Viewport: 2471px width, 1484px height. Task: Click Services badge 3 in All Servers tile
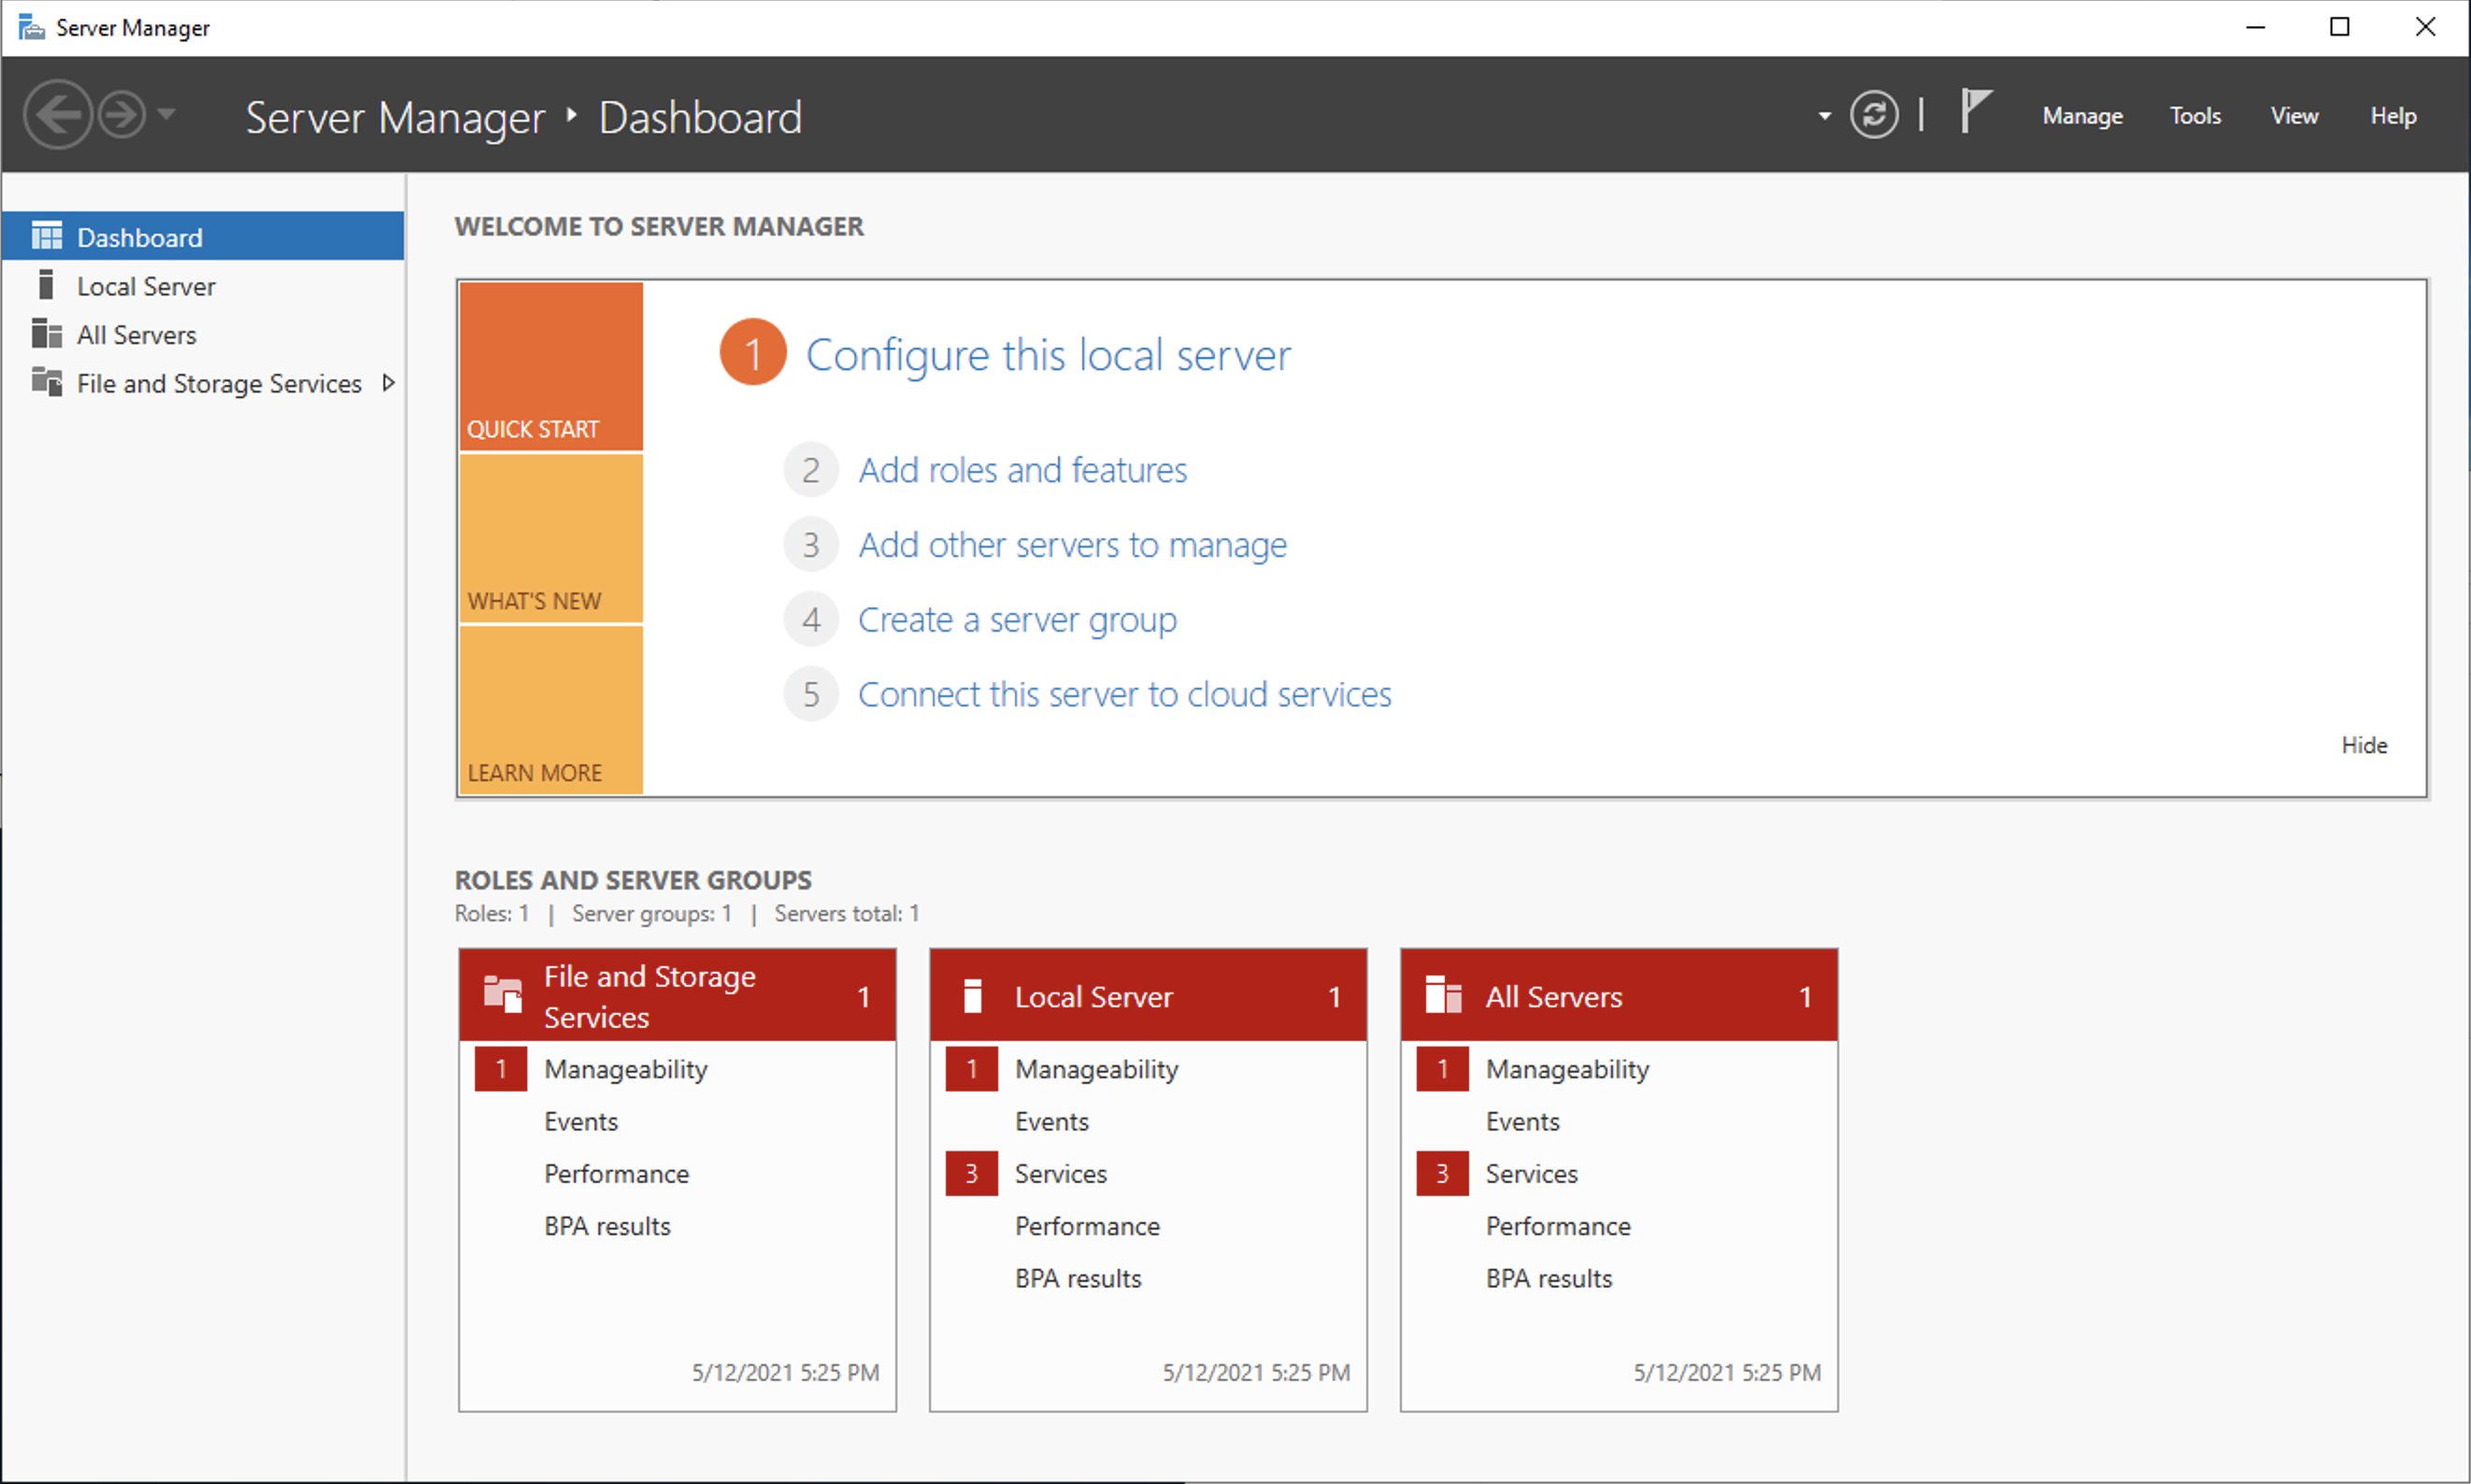coord(1442,1173)
